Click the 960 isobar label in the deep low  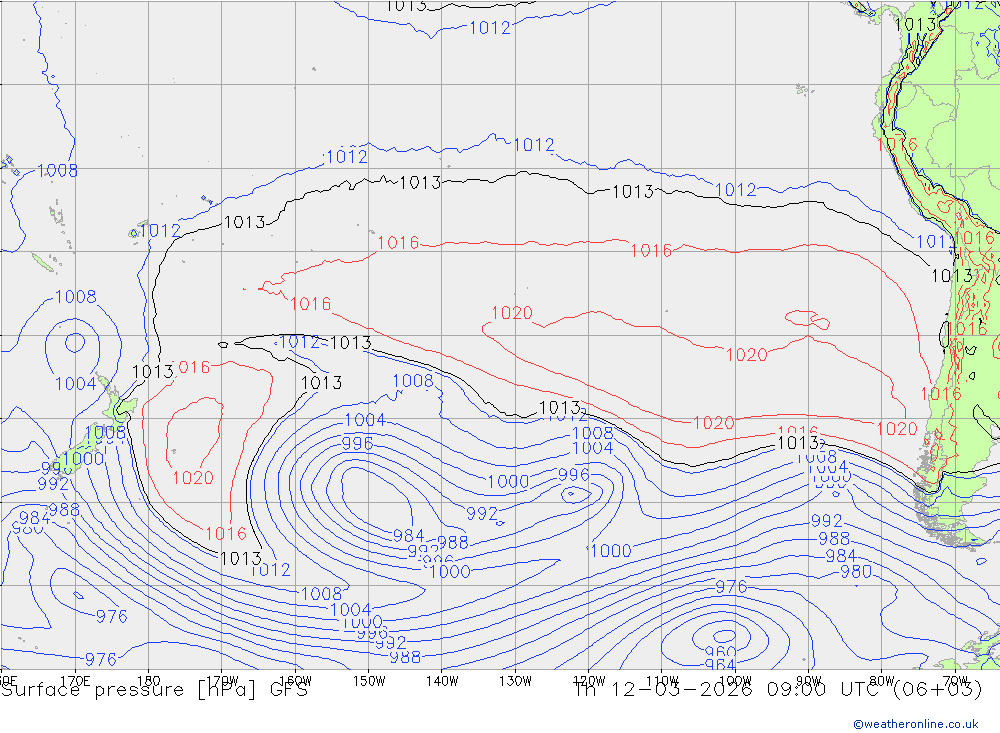721,653
